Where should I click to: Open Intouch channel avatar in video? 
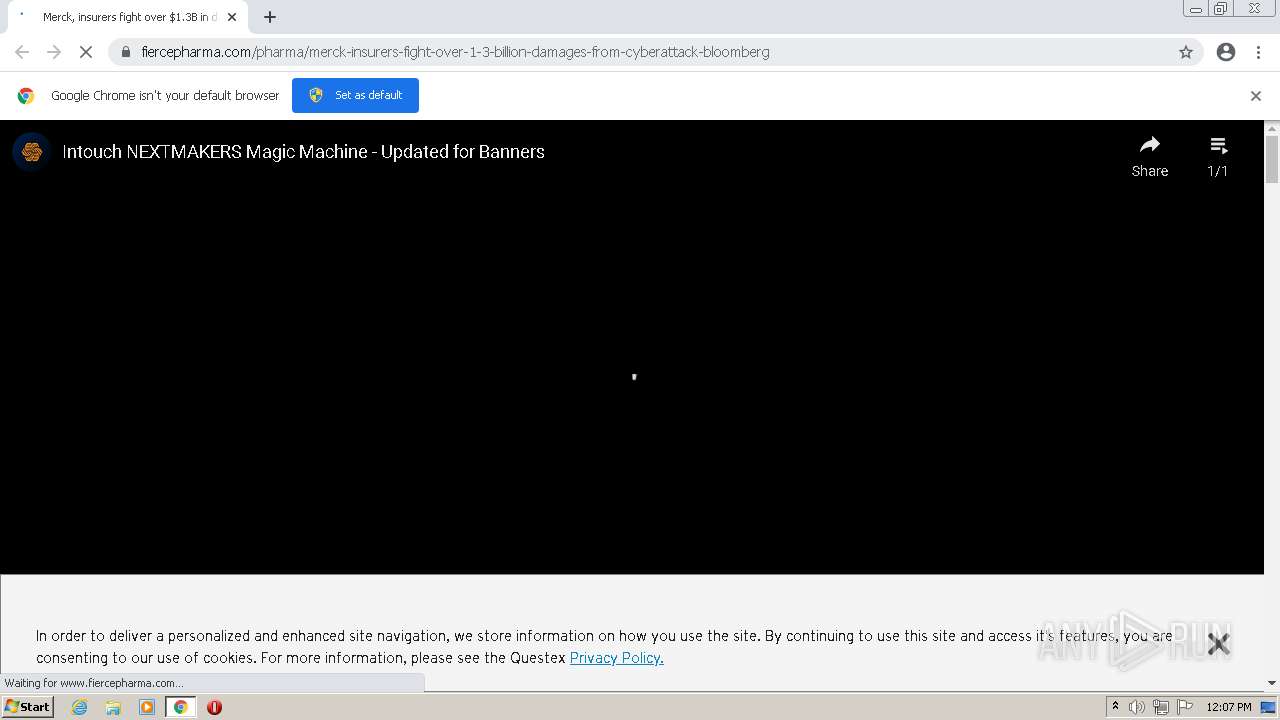click(x=31, y=152)
